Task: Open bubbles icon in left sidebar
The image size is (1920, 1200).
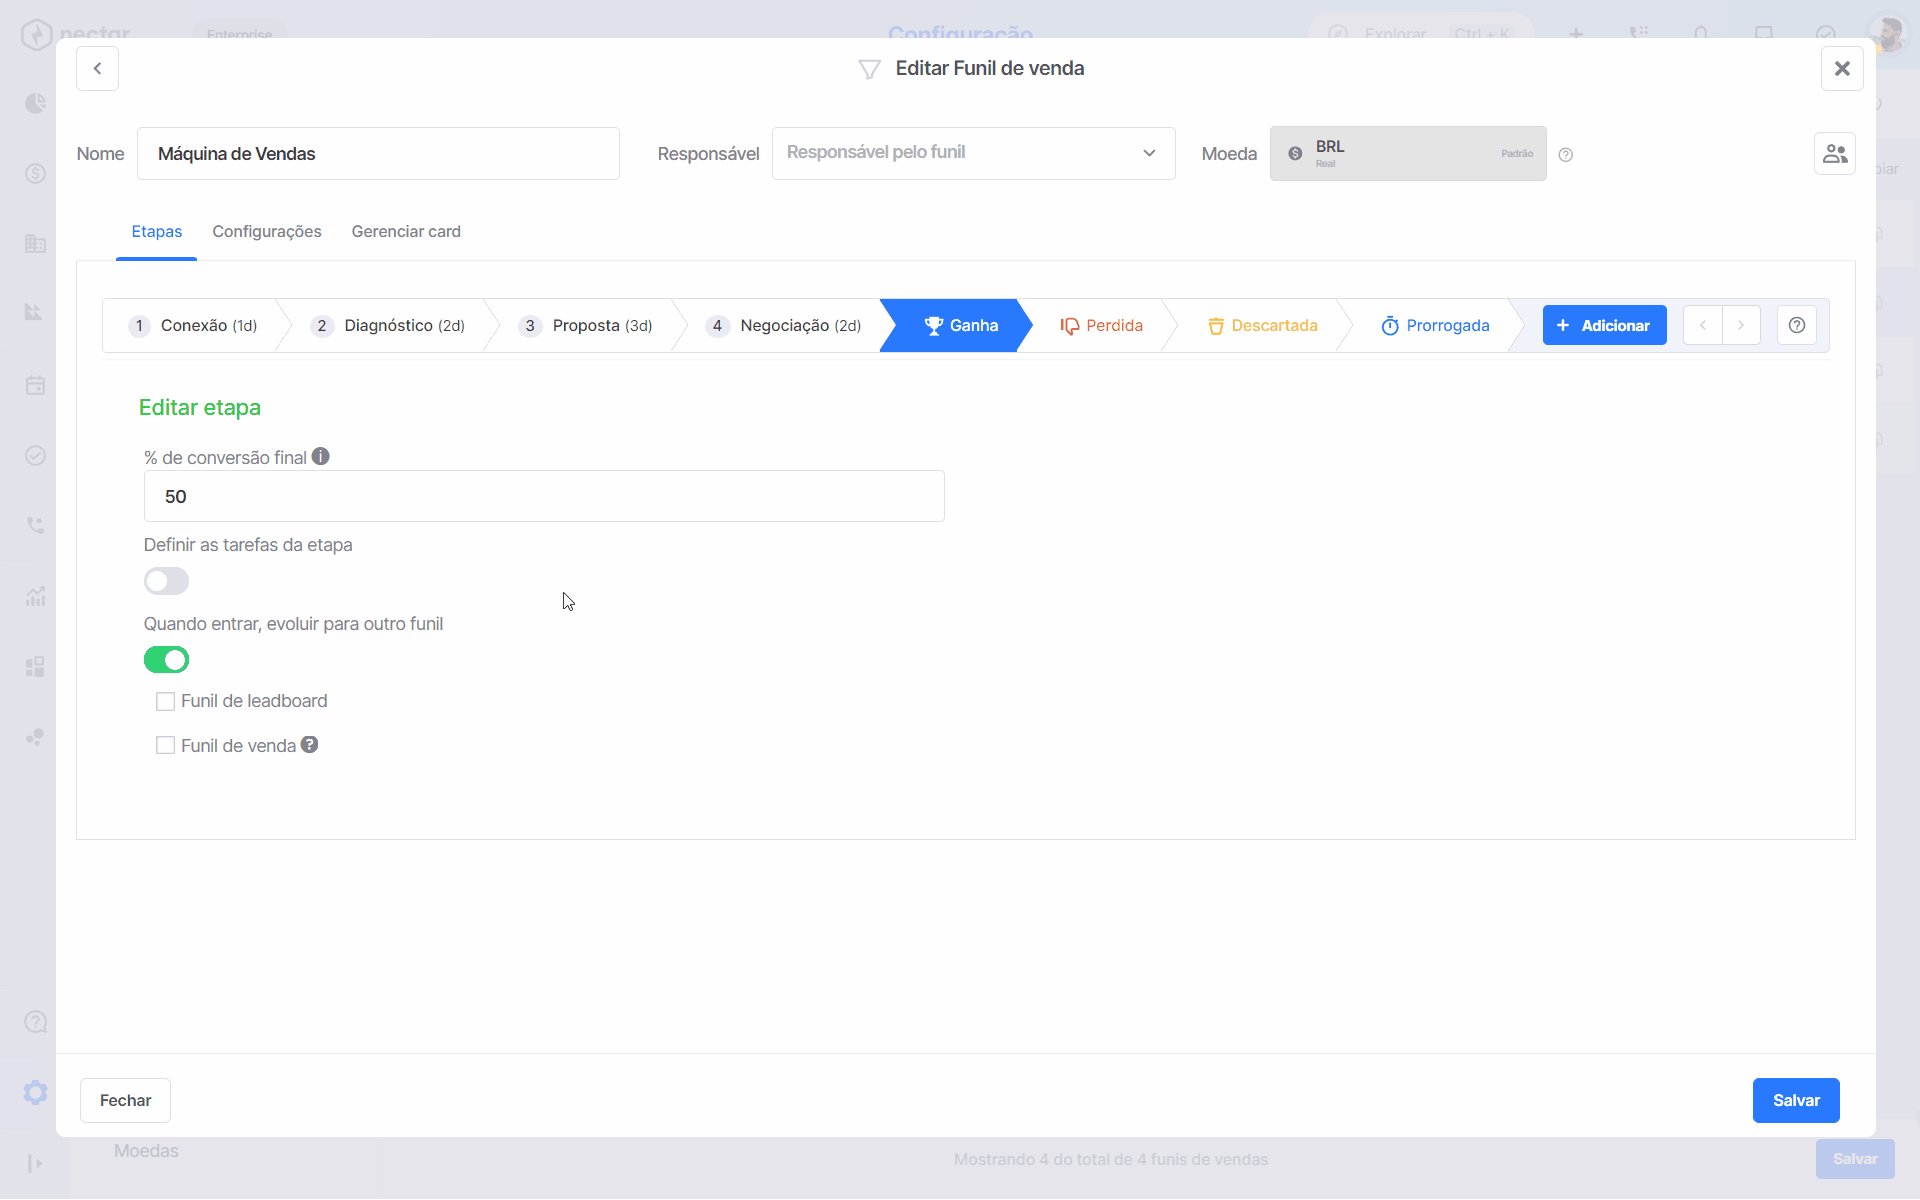Action: [x=35, y=737]
